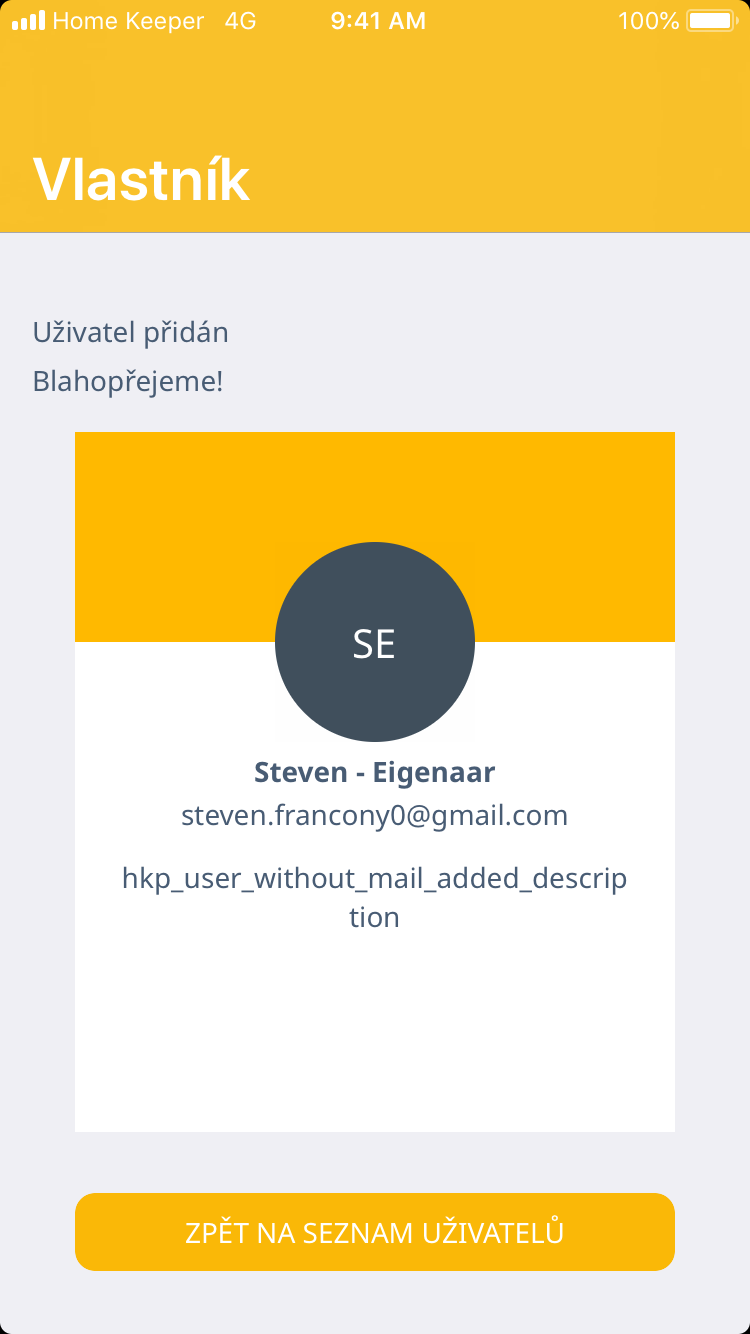Tap the gray background right of Blahopřejeme!
This screenshot has height=1334, width=750.
(480, 381)
